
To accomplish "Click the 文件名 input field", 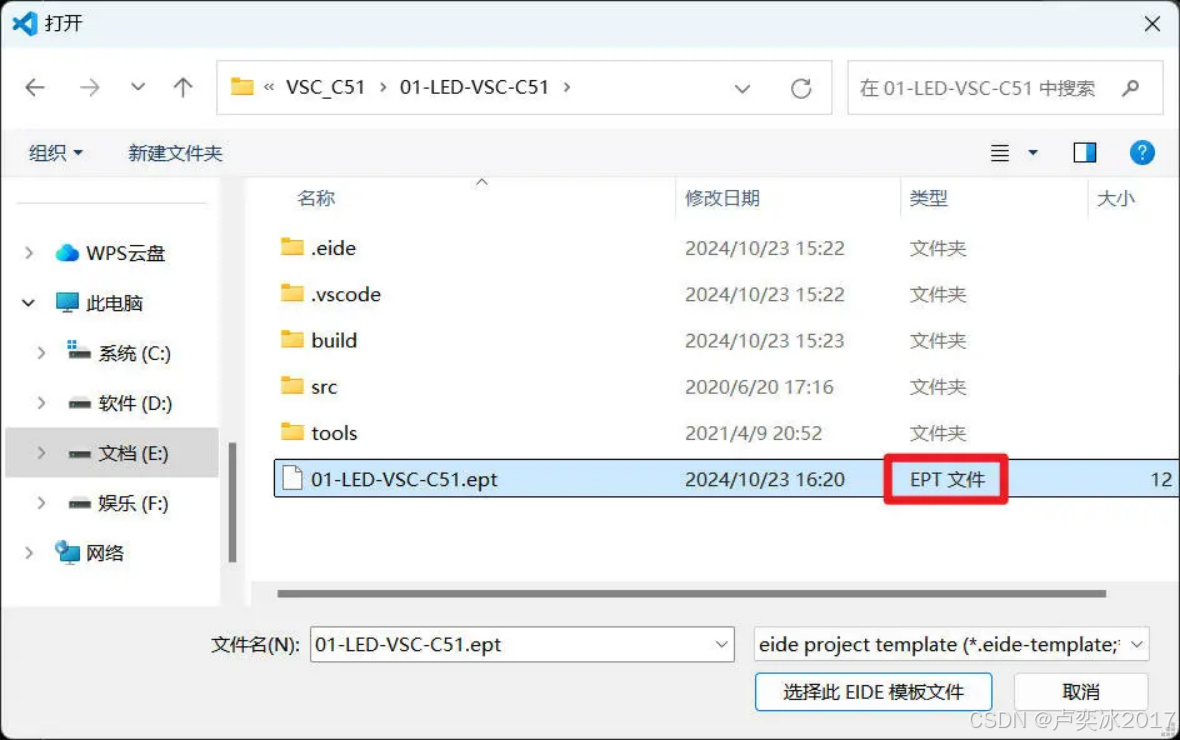I will coord(522,644).
